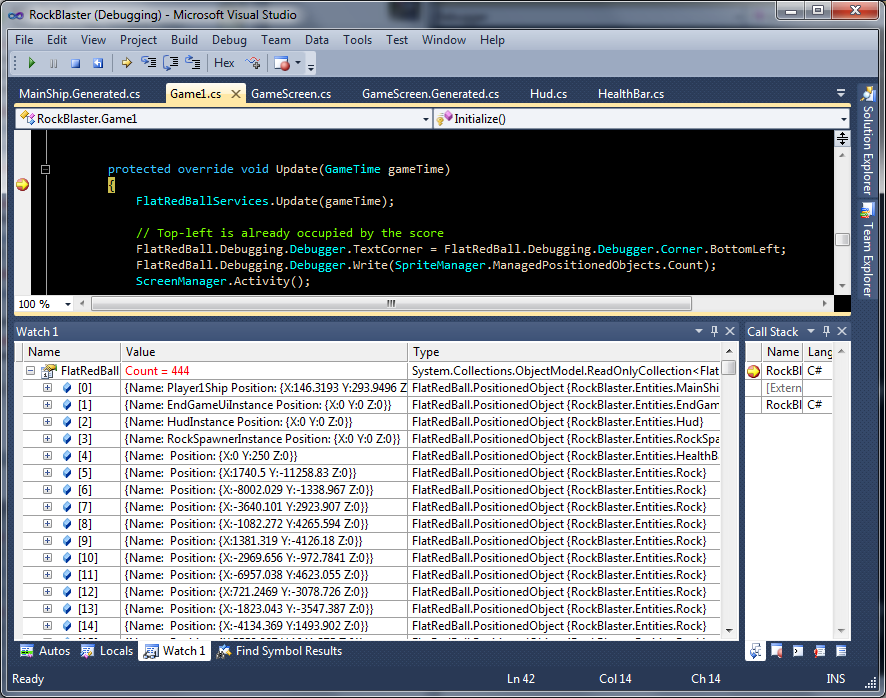The height and width of the screenshot is (698, 886).
Task: Pin the Call Stack panel
Action: pos(827,331)
